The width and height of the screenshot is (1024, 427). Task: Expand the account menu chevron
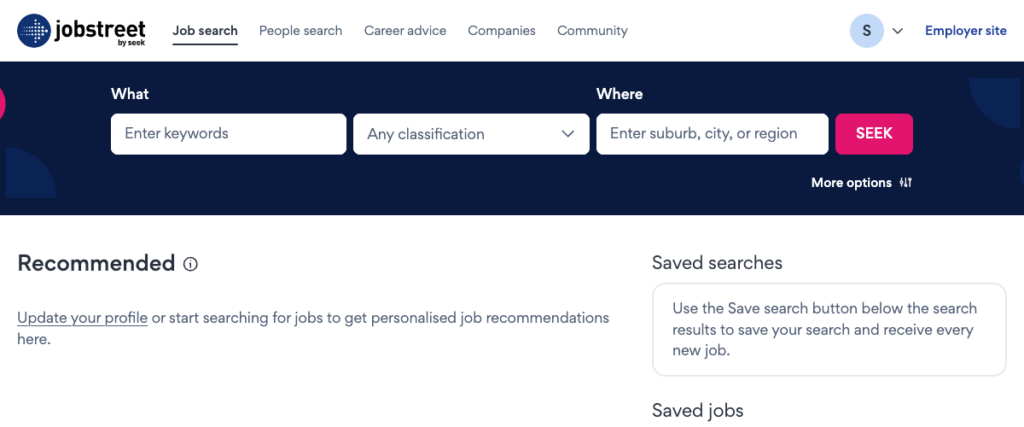(898, 31)
